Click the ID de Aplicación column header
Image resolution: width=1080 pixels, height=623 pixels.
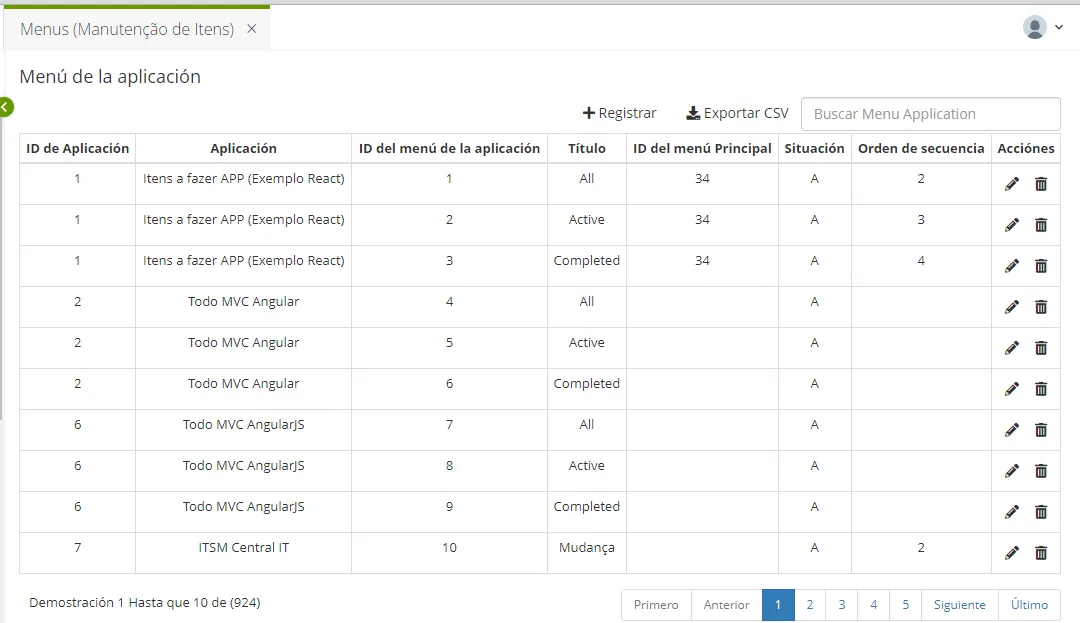78,148
